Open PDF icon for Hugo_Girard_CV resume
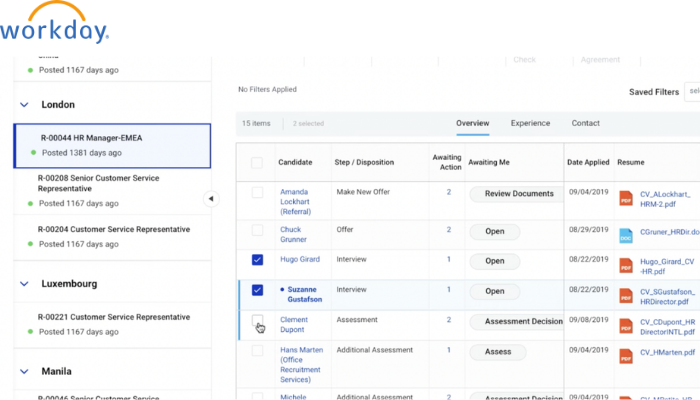700x400 pixels. [626, 266]
